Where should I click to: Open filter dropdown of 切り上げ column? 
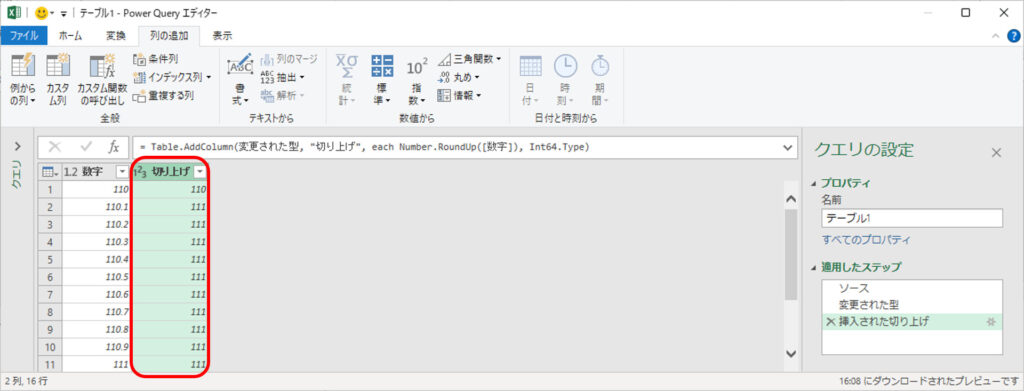(x=200, y=172)
